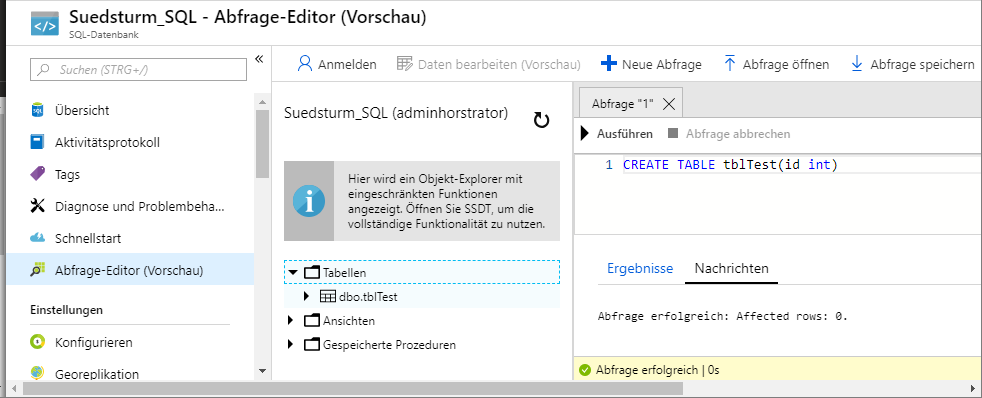Select Ansichten tree item label
Viewport: 982px width, 398px height.
349,321
